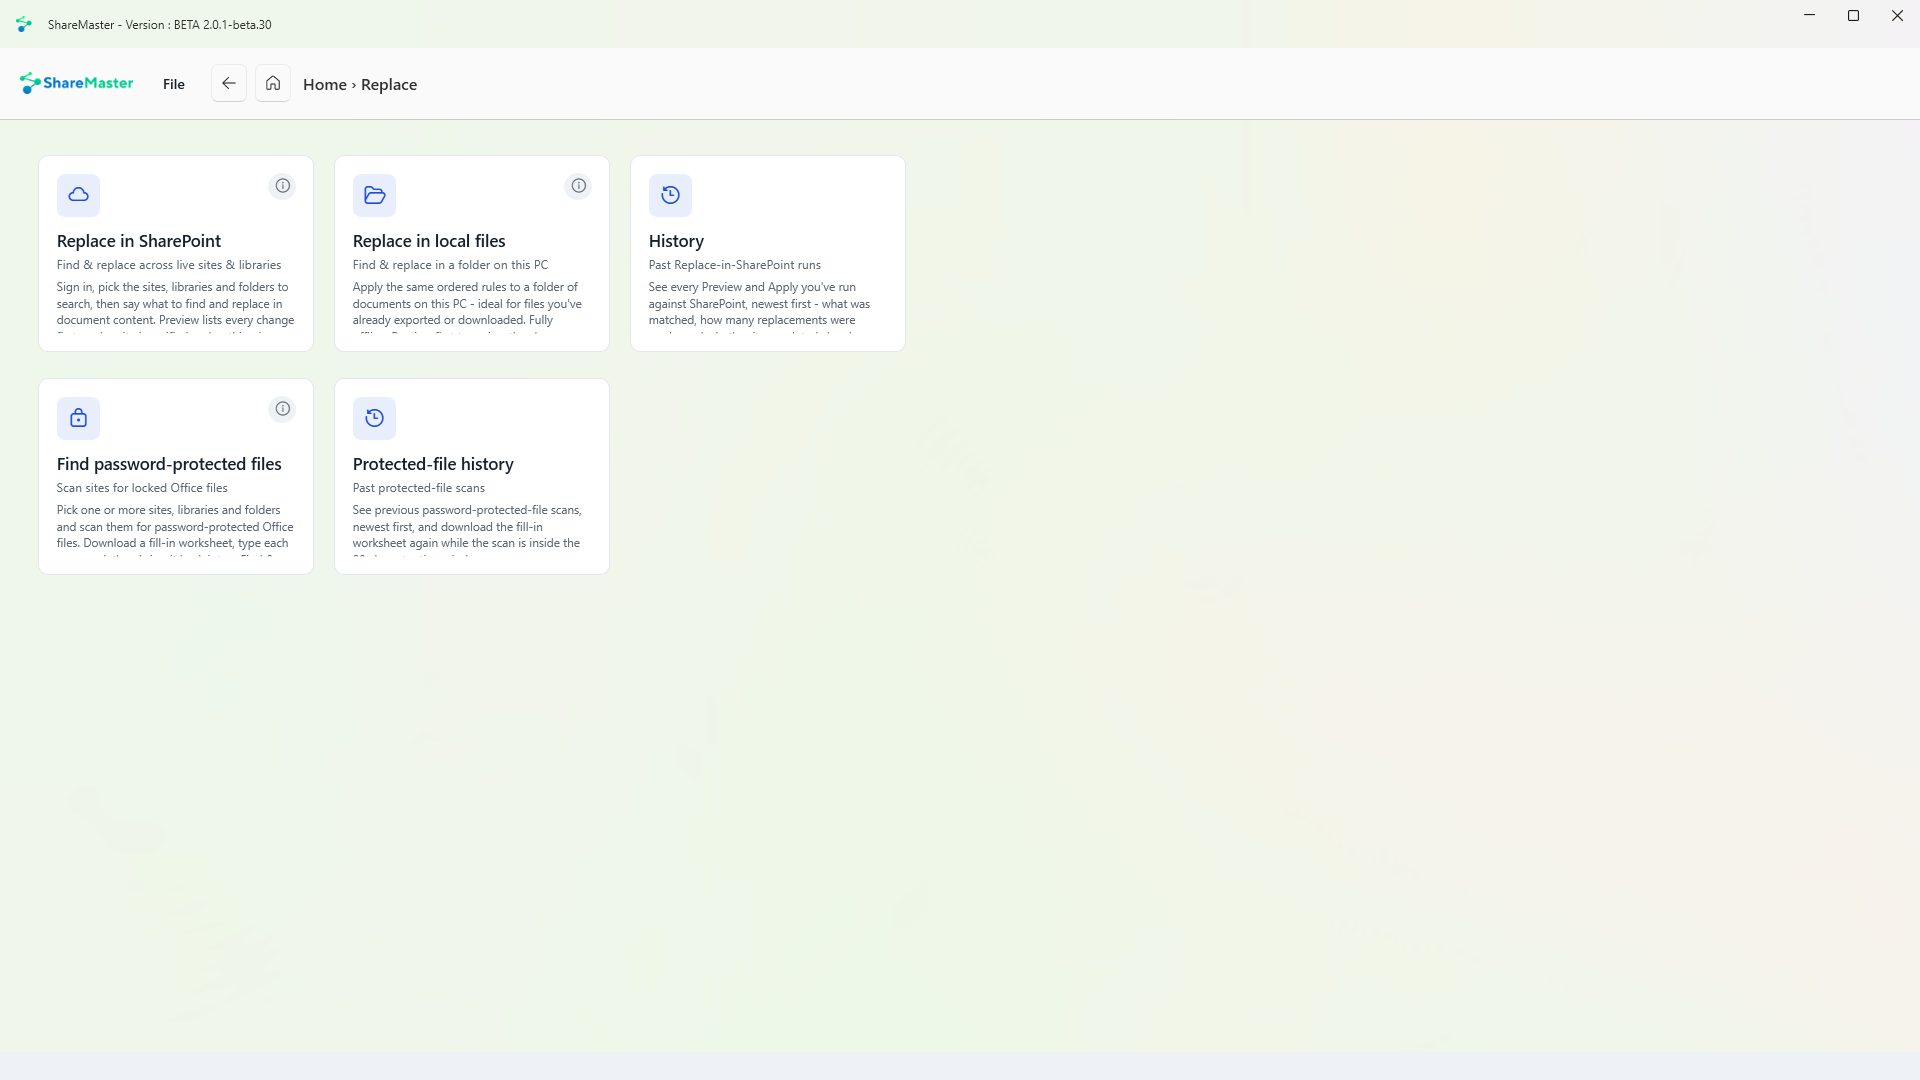Open the File menu
This screenshot has height=1080, width=1920.
pyautogui.click(x=174, y=84)
